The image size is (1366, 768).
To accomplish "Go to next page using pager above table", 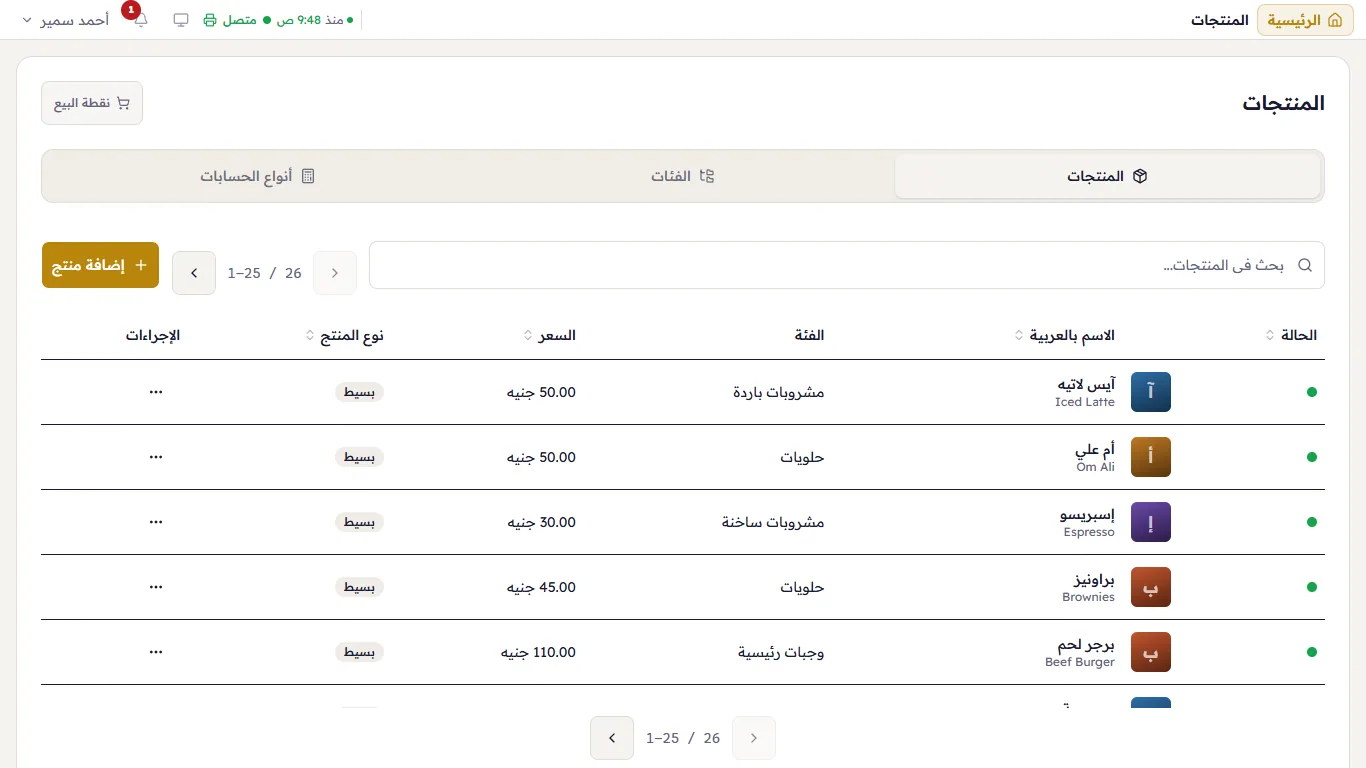I will point(194,273).
